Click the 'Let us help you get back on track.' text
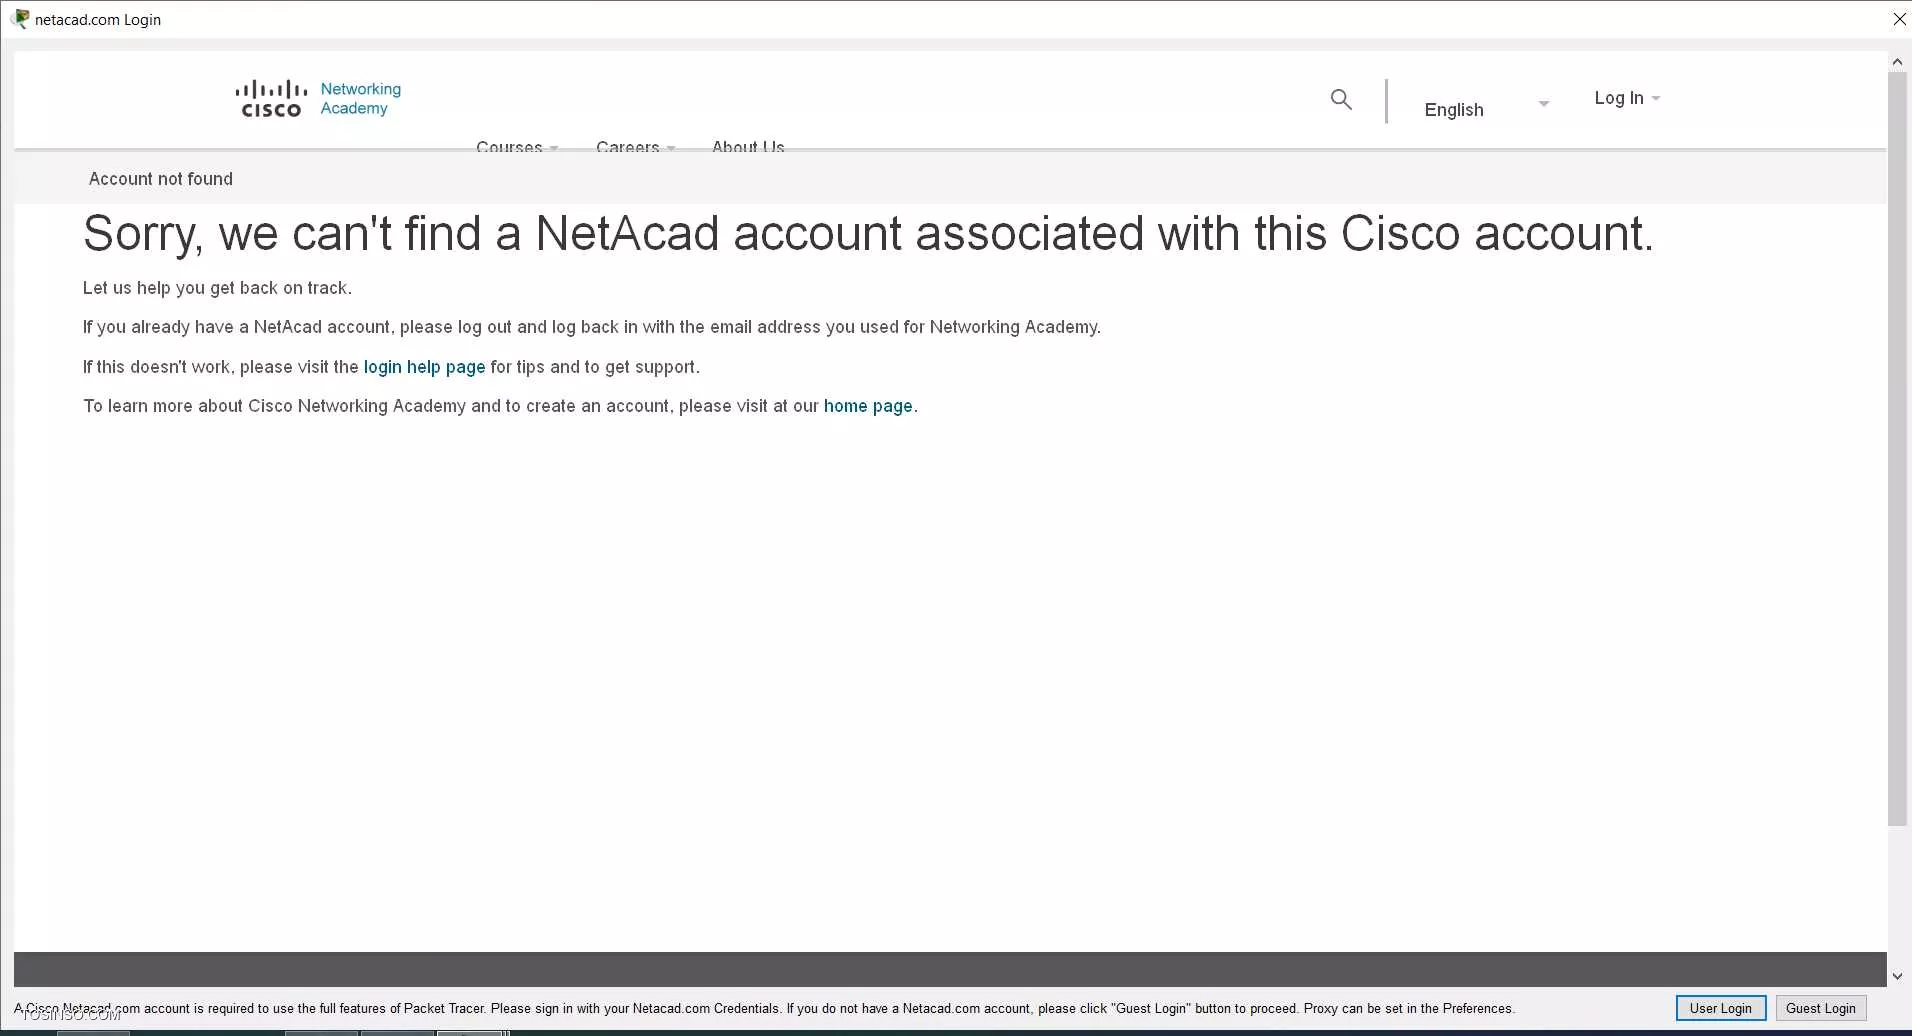 tap(217, 288)
